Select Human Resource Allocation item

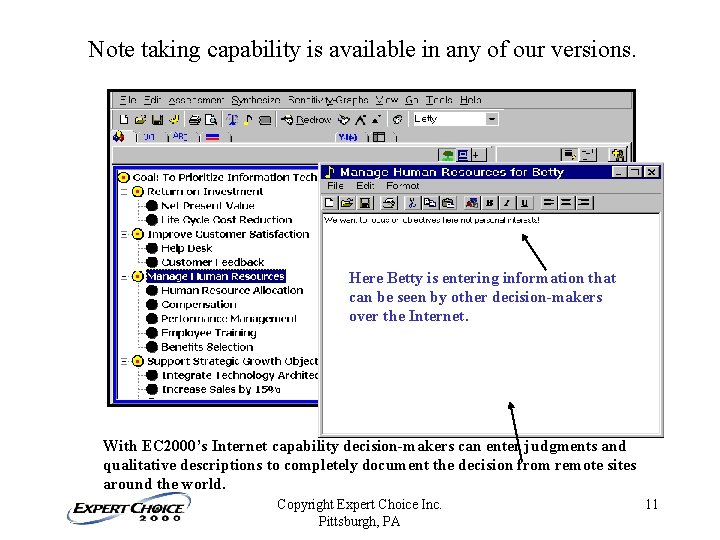point(232,291)
